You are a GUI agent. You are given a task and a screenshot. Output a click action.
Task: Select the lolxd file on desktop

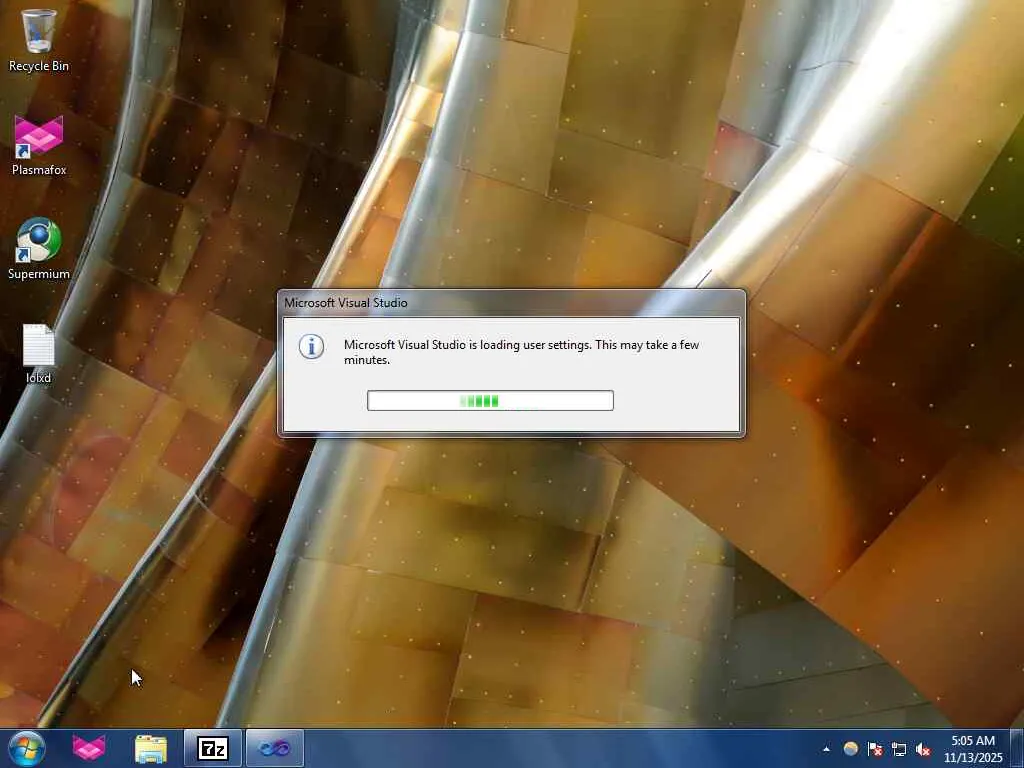click(x=39, y=353)
